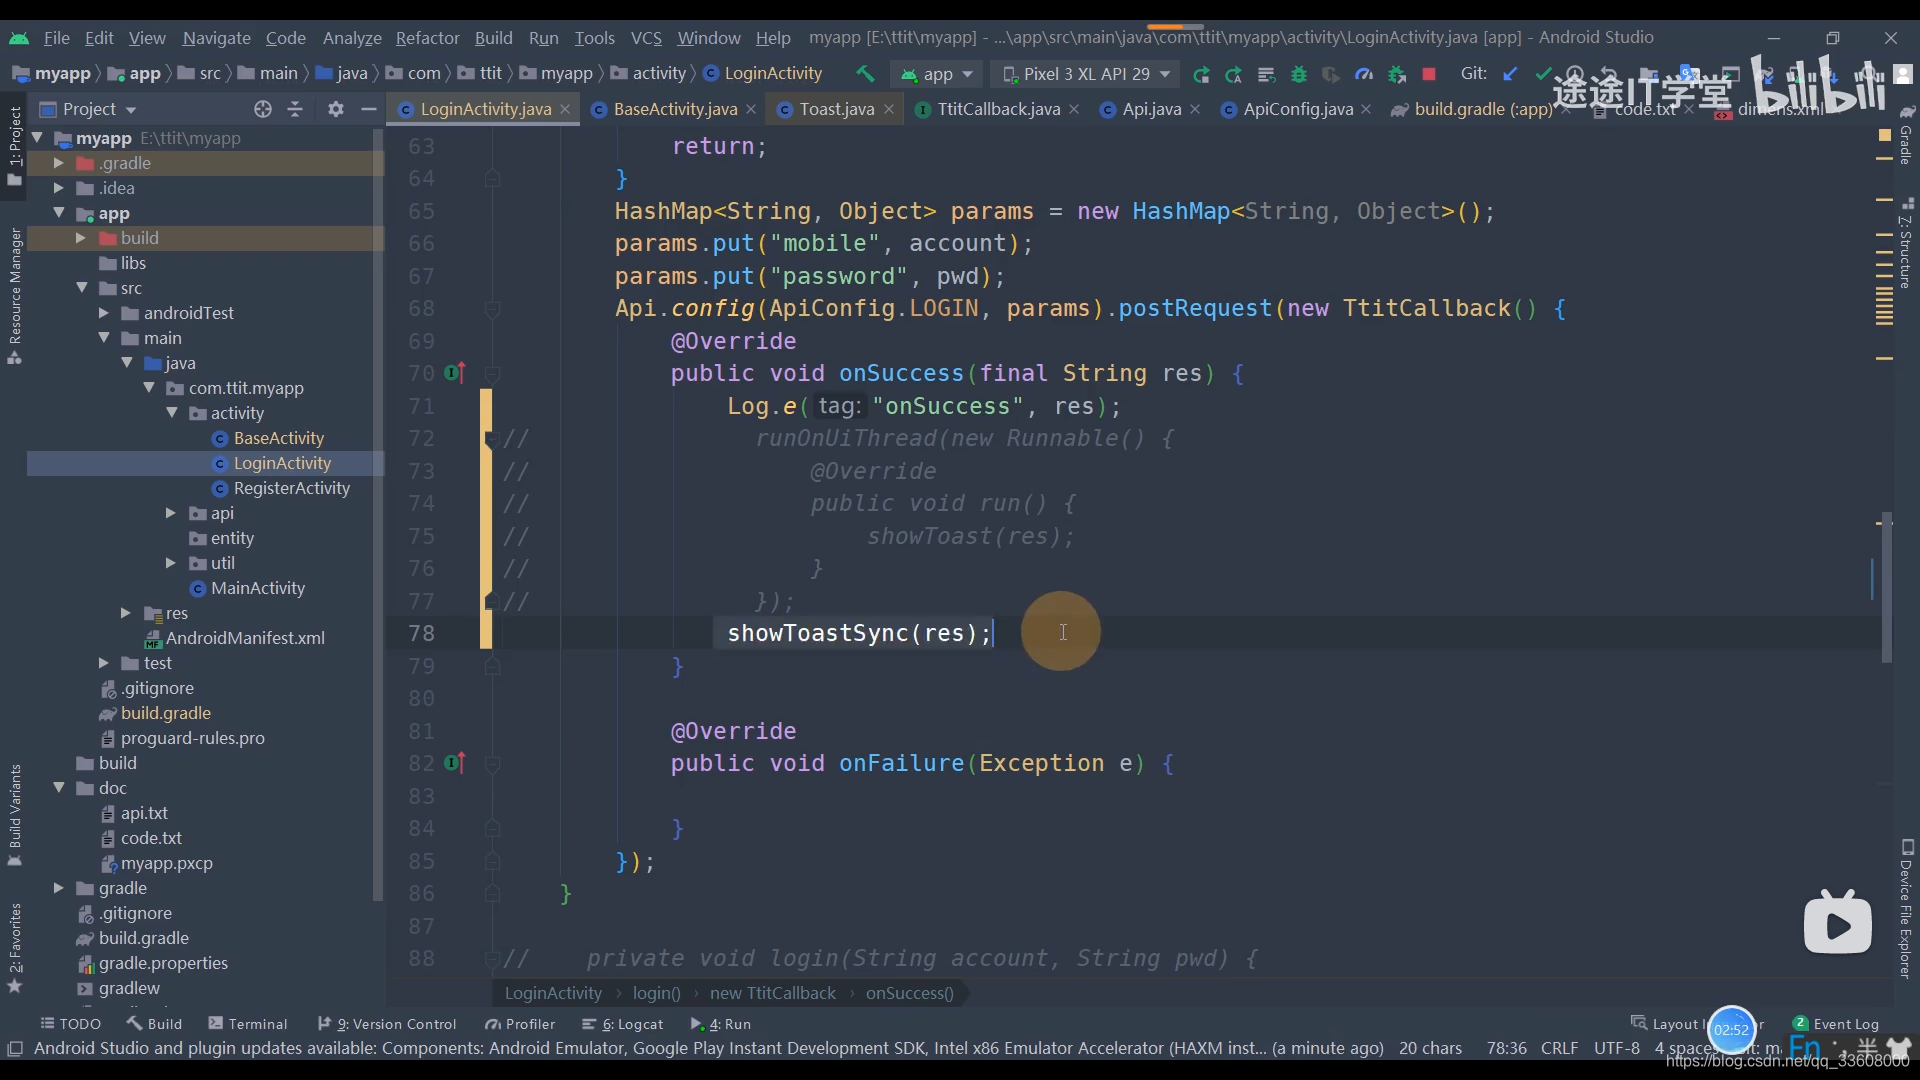
Task: Select the Build.gradle menu item
Action: pyautogui.click(x=166, y=712)
